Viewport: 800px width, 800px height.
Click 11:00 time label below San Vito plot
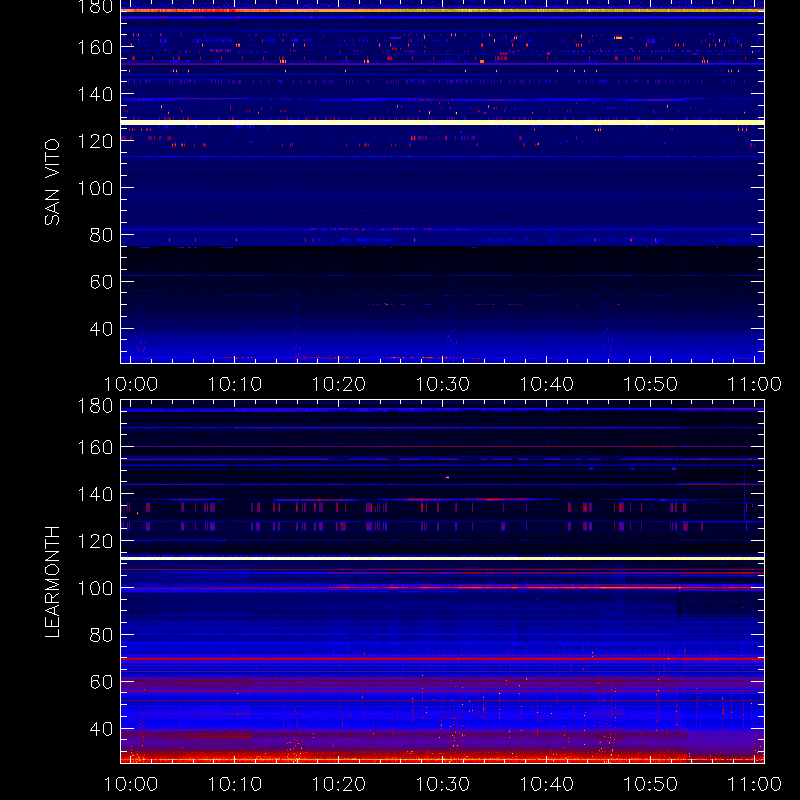[x=754, y=384]
